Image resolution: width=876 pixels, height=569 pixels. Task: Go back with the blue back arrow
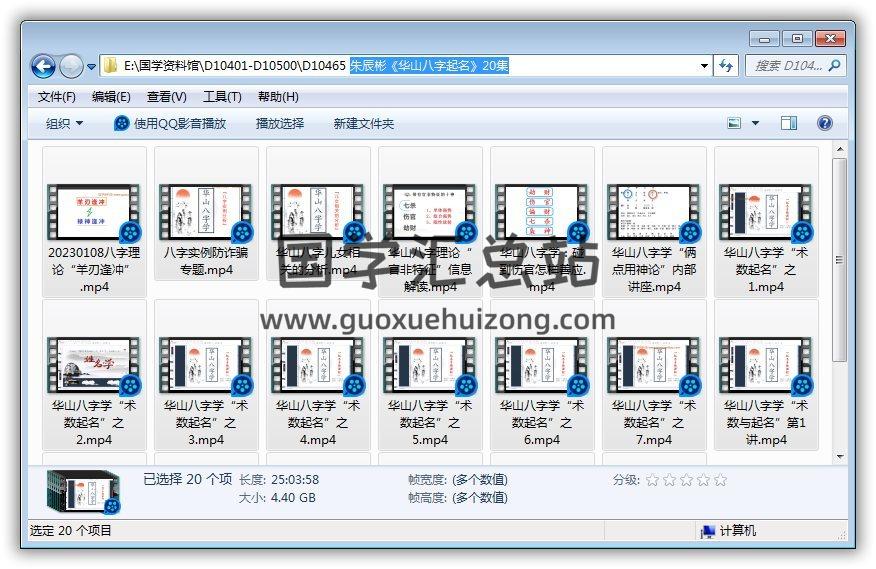pos(43,67)
